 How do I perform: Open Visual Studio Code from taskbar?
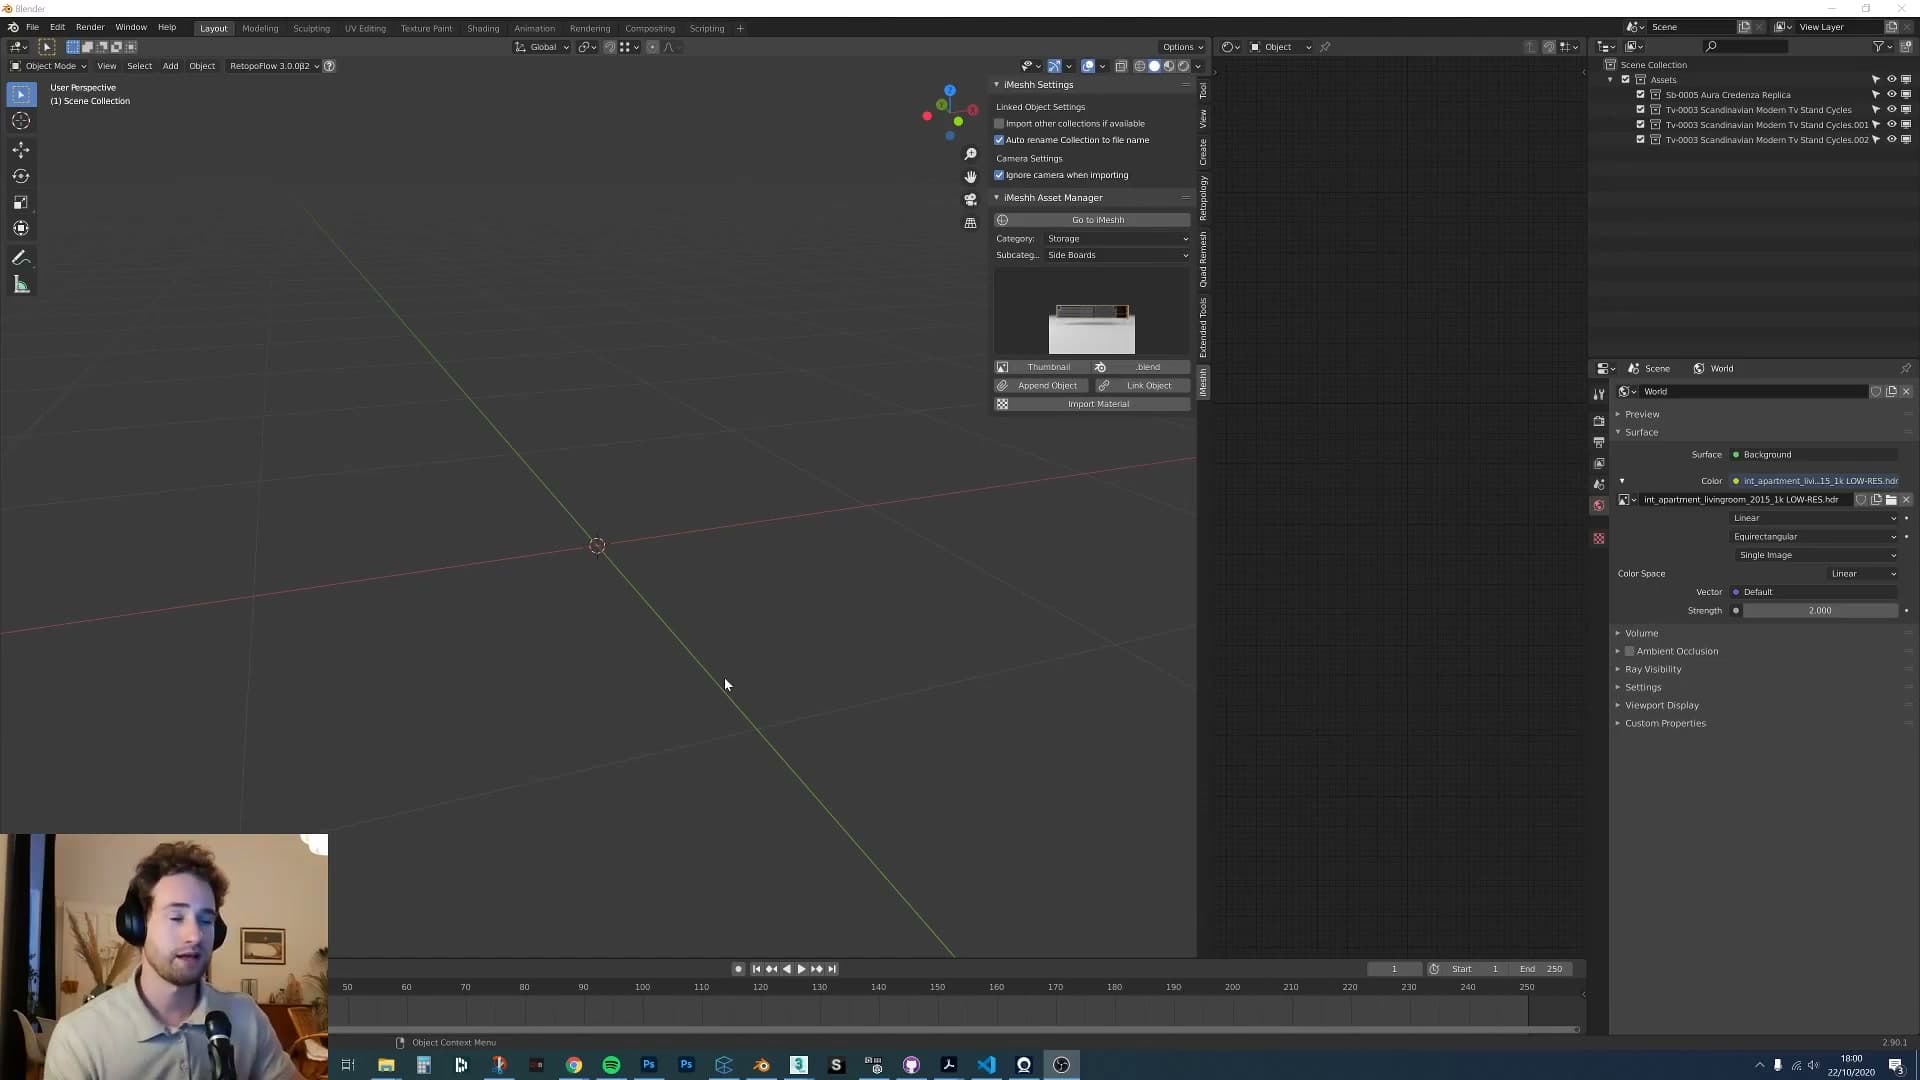(986, 1065)
